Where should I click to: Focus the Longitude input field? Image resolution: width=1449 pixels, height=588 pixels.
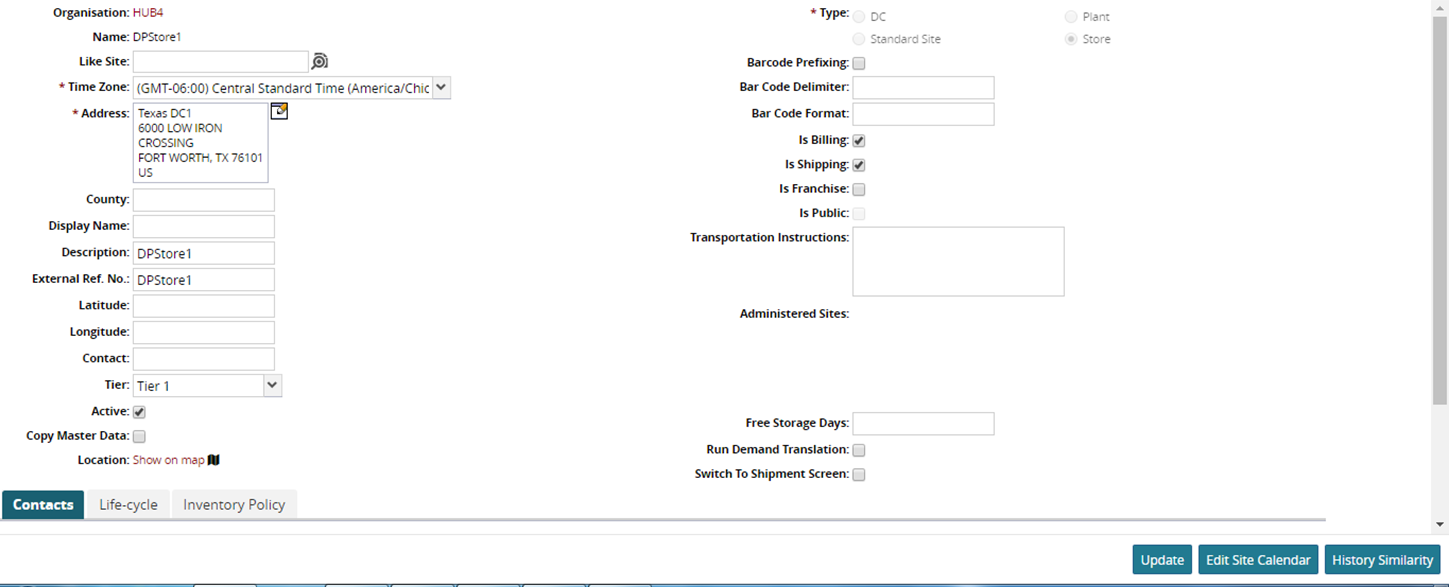coord(204,332)
